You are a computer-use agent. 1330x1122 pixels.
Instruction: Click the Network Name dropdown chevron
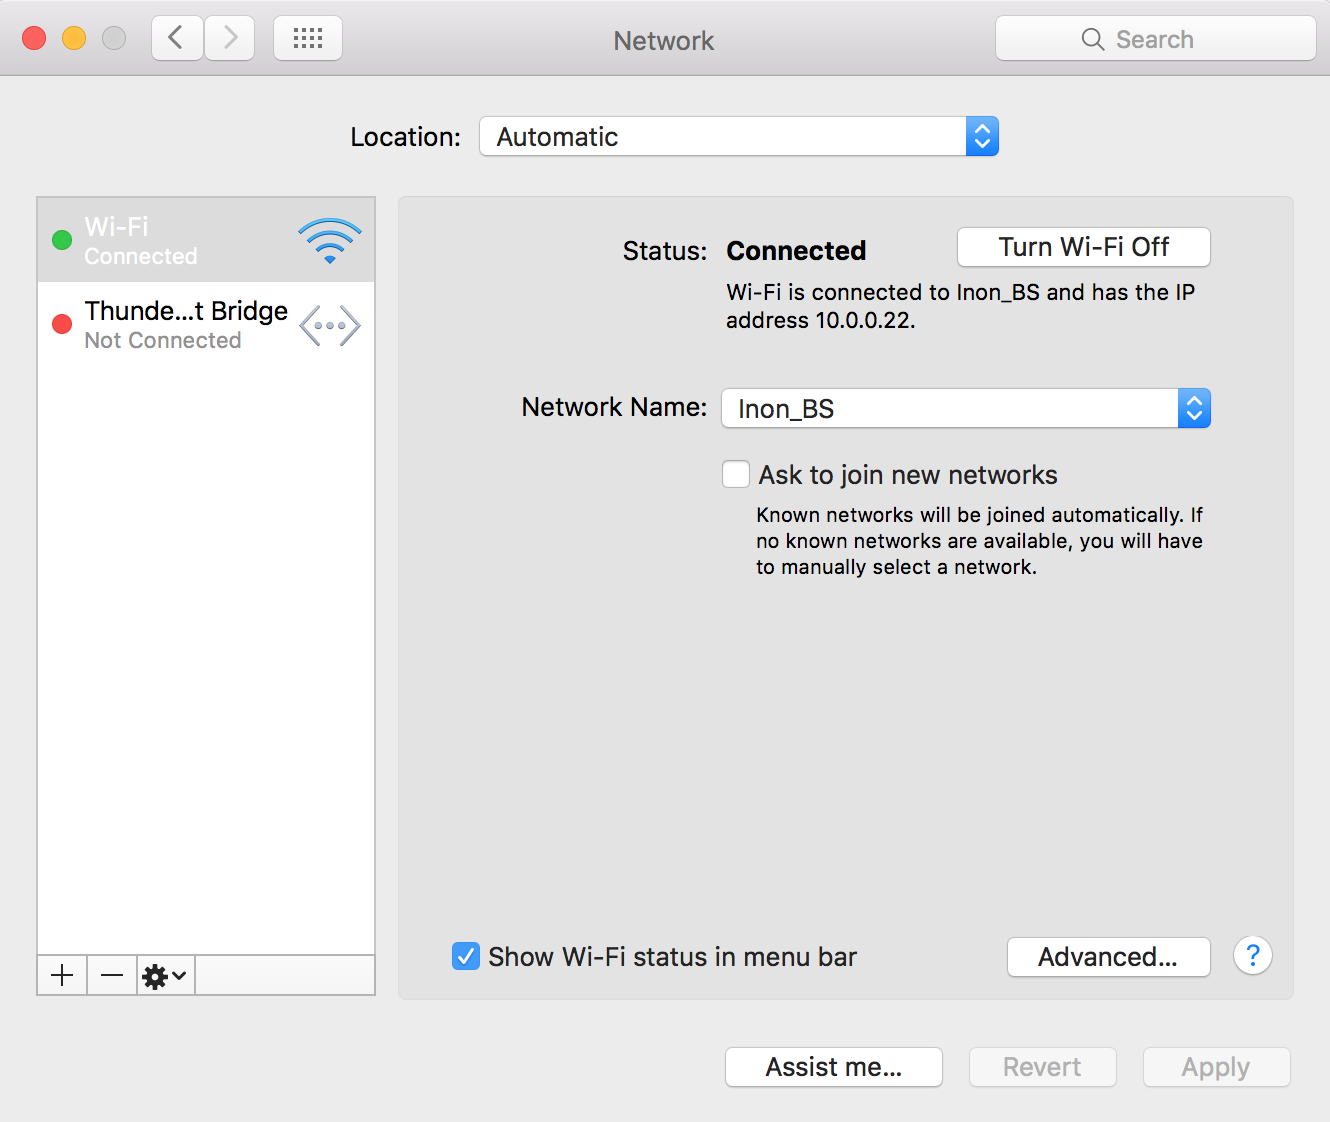pos(1193,408)
